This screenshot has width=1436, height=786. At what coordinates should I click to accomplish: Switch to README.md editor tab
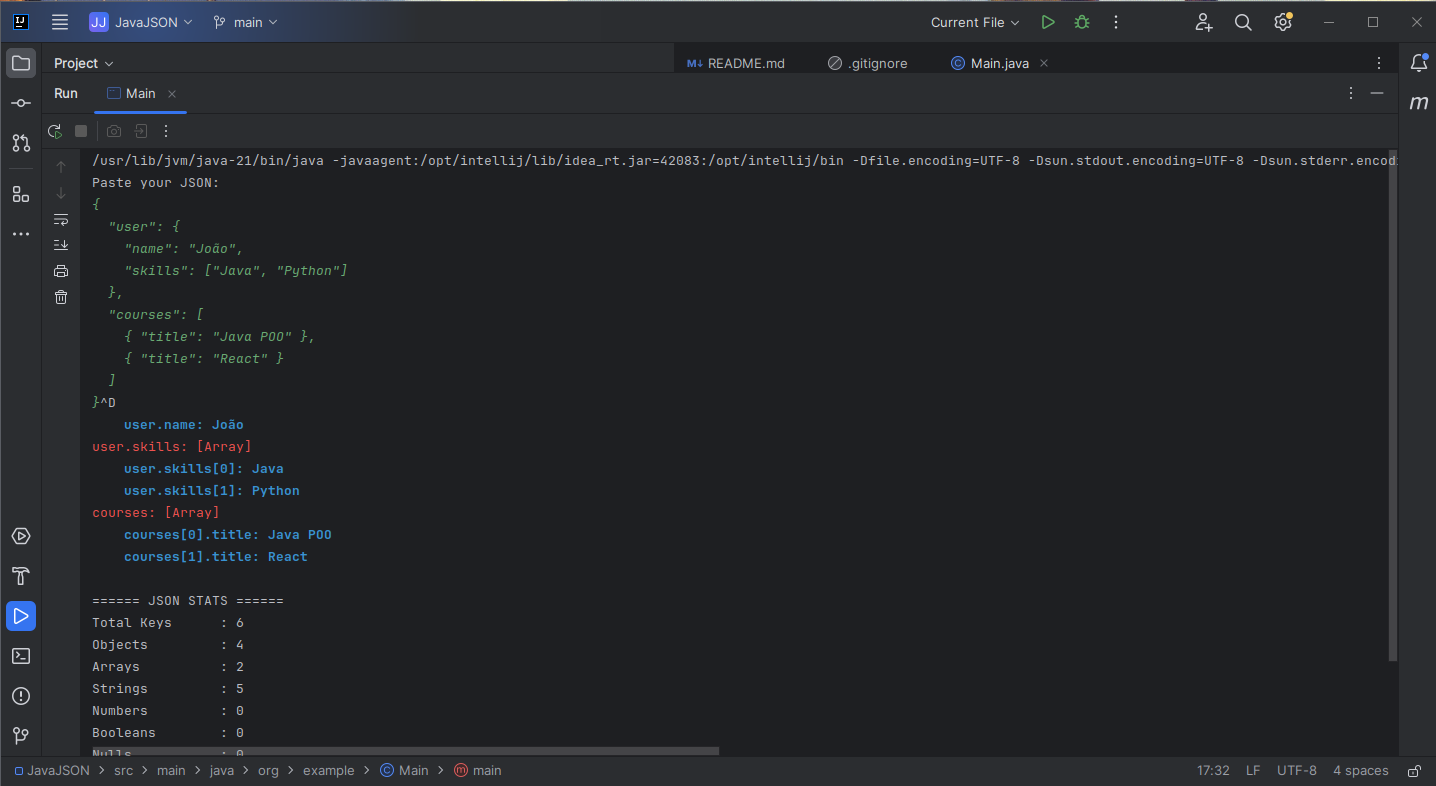735,63
